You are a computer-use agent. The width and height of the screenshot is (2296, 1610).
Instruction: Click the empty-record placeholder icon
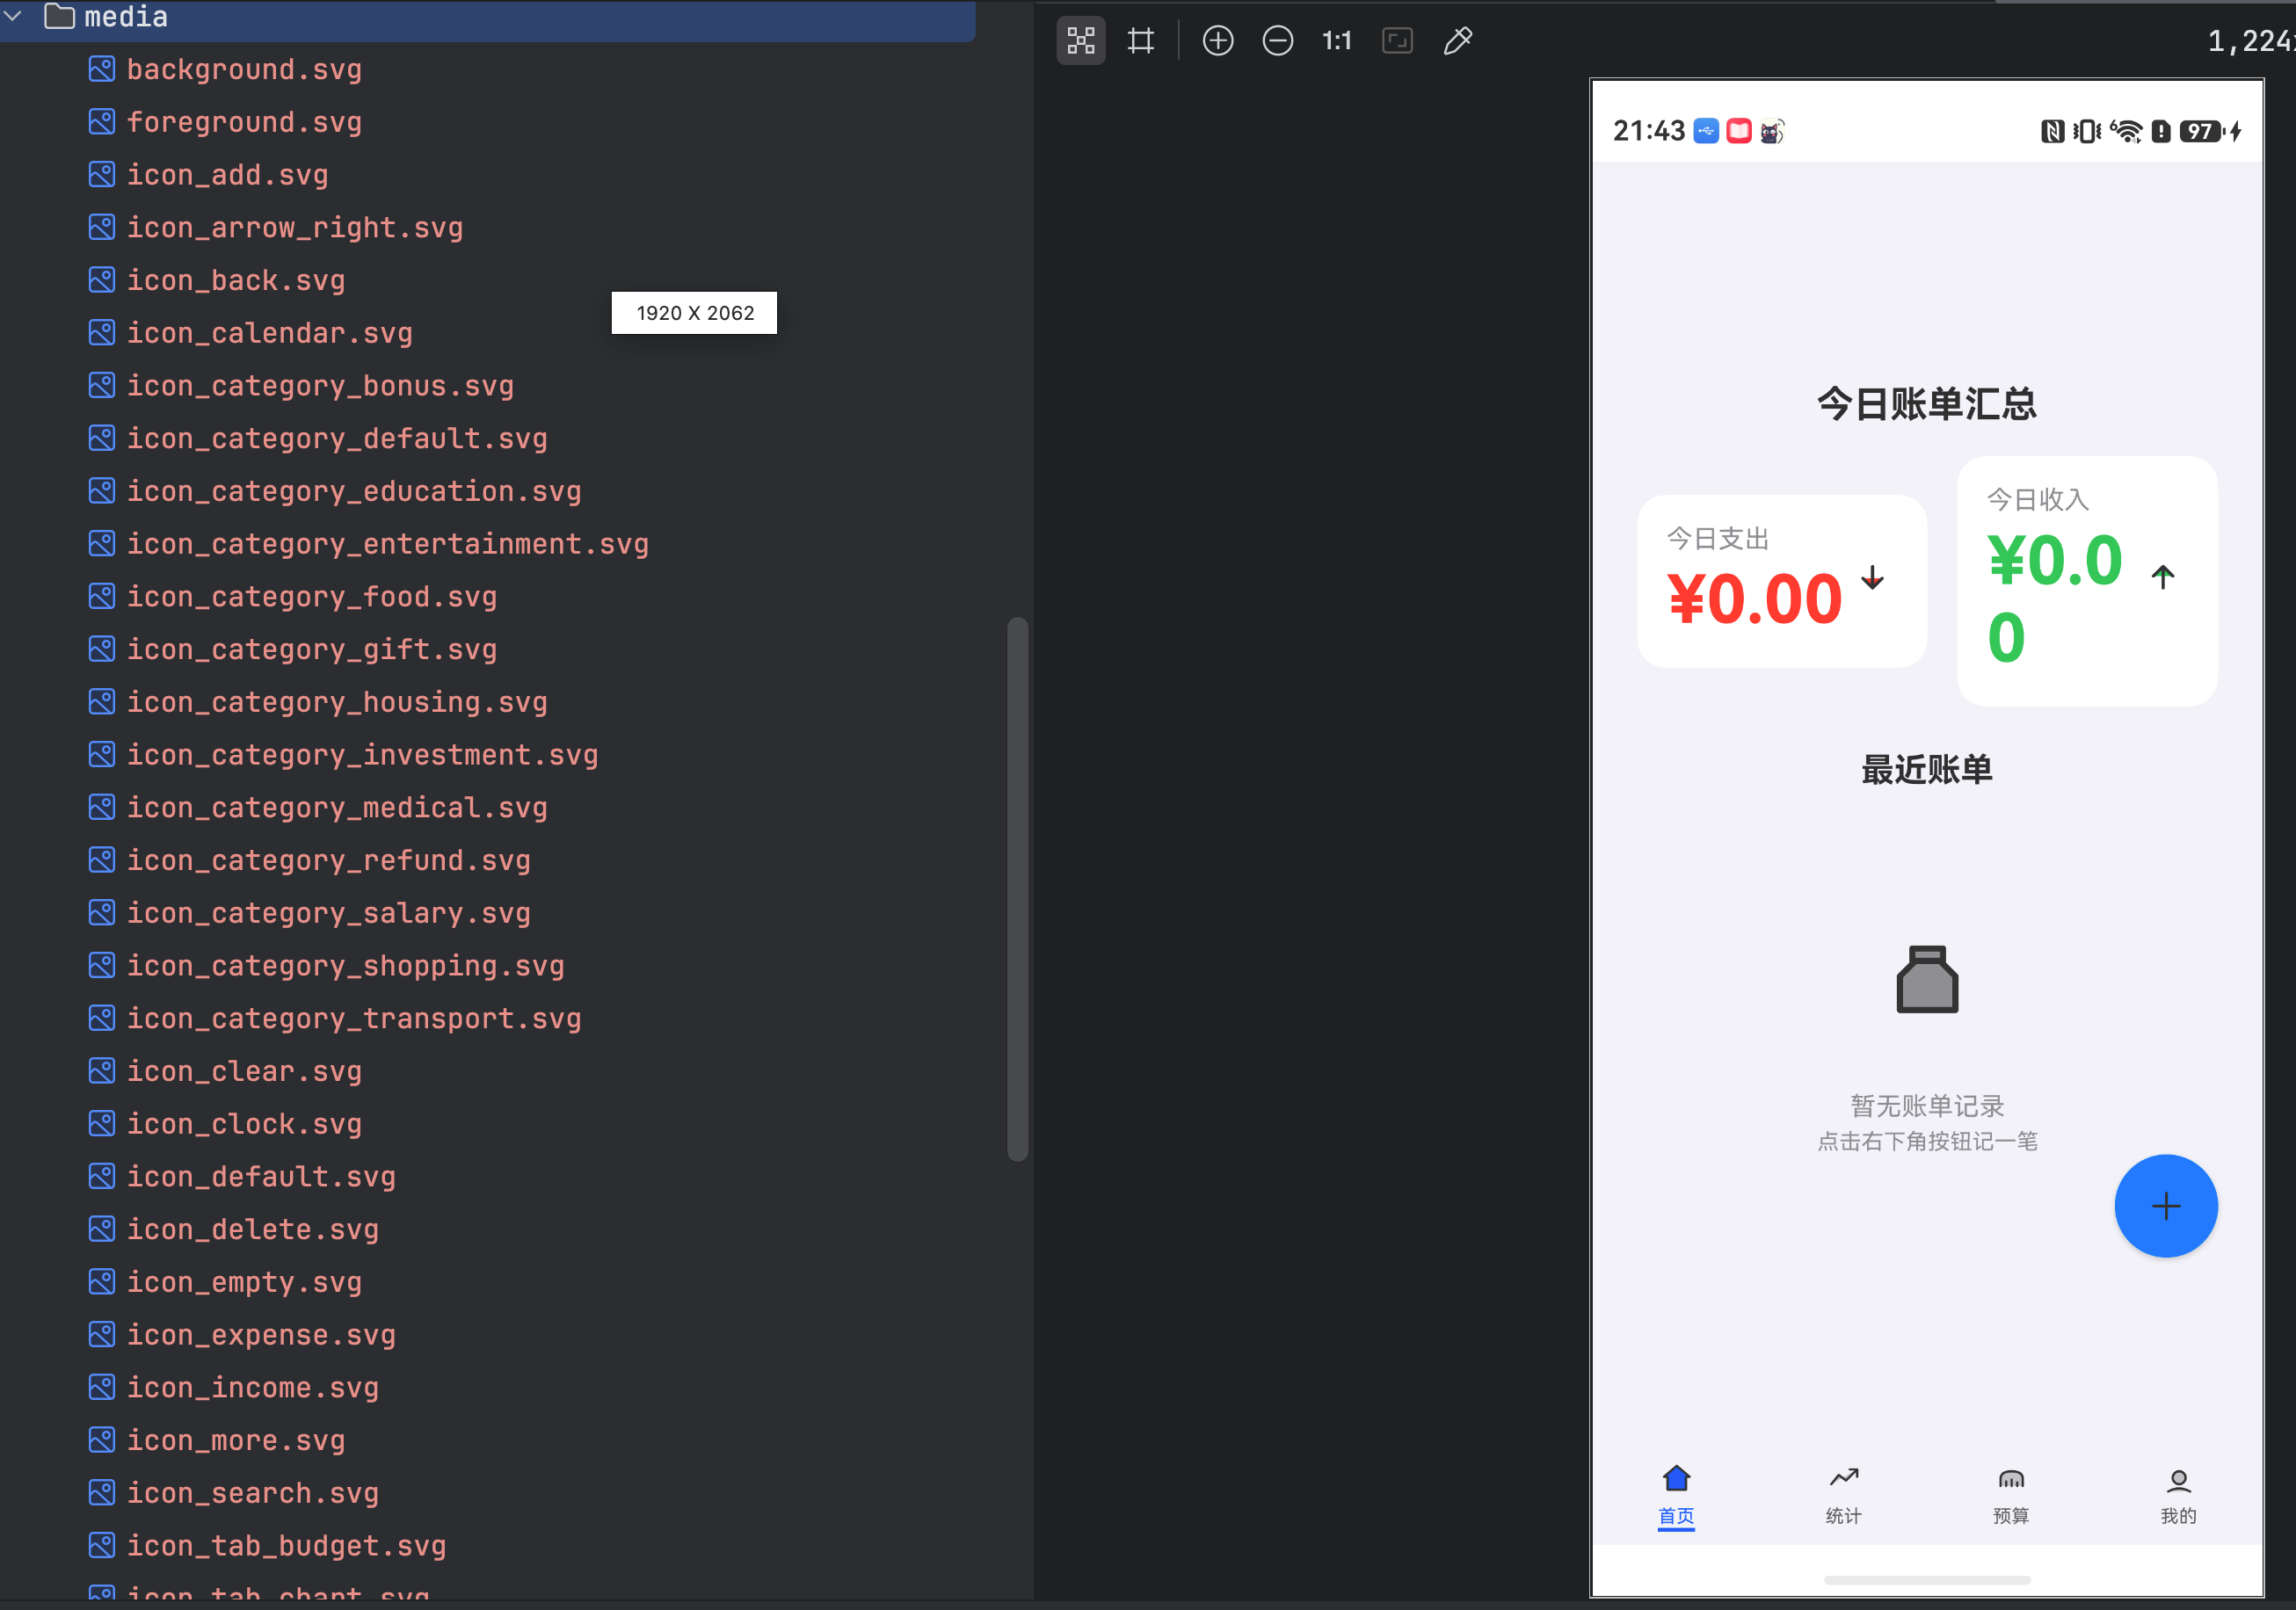point(1927,979)
